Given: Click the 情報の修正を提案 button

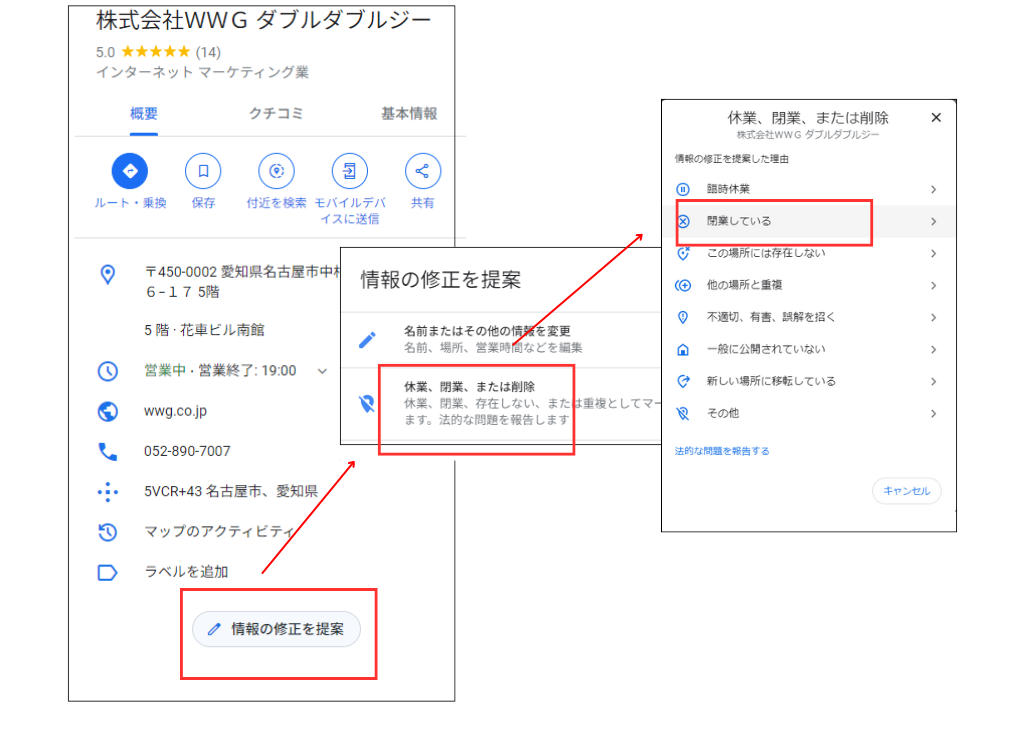Looking at the screenshot, I should [x=278, y=630].
